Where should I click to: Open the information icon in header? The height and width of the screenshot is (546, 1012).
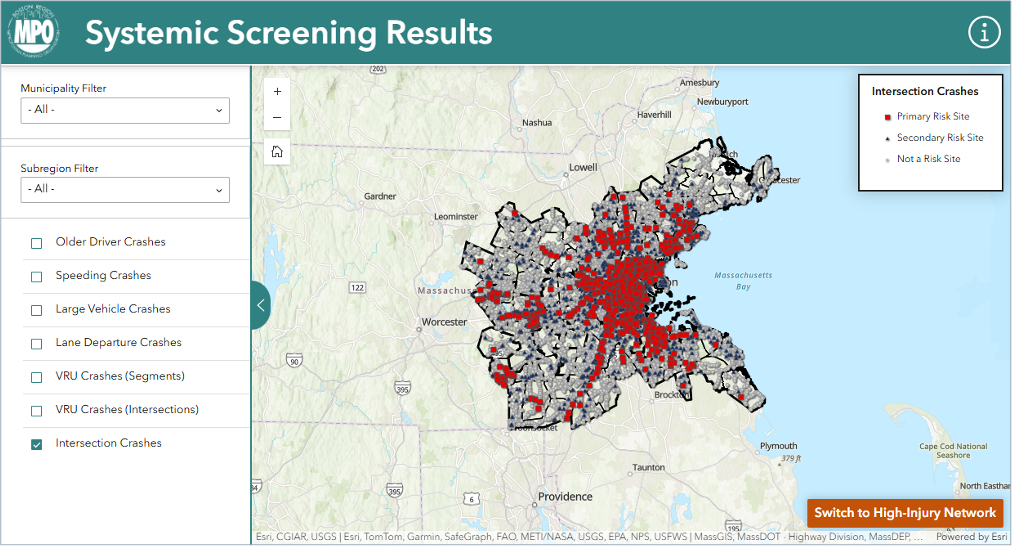coord(984,32)
